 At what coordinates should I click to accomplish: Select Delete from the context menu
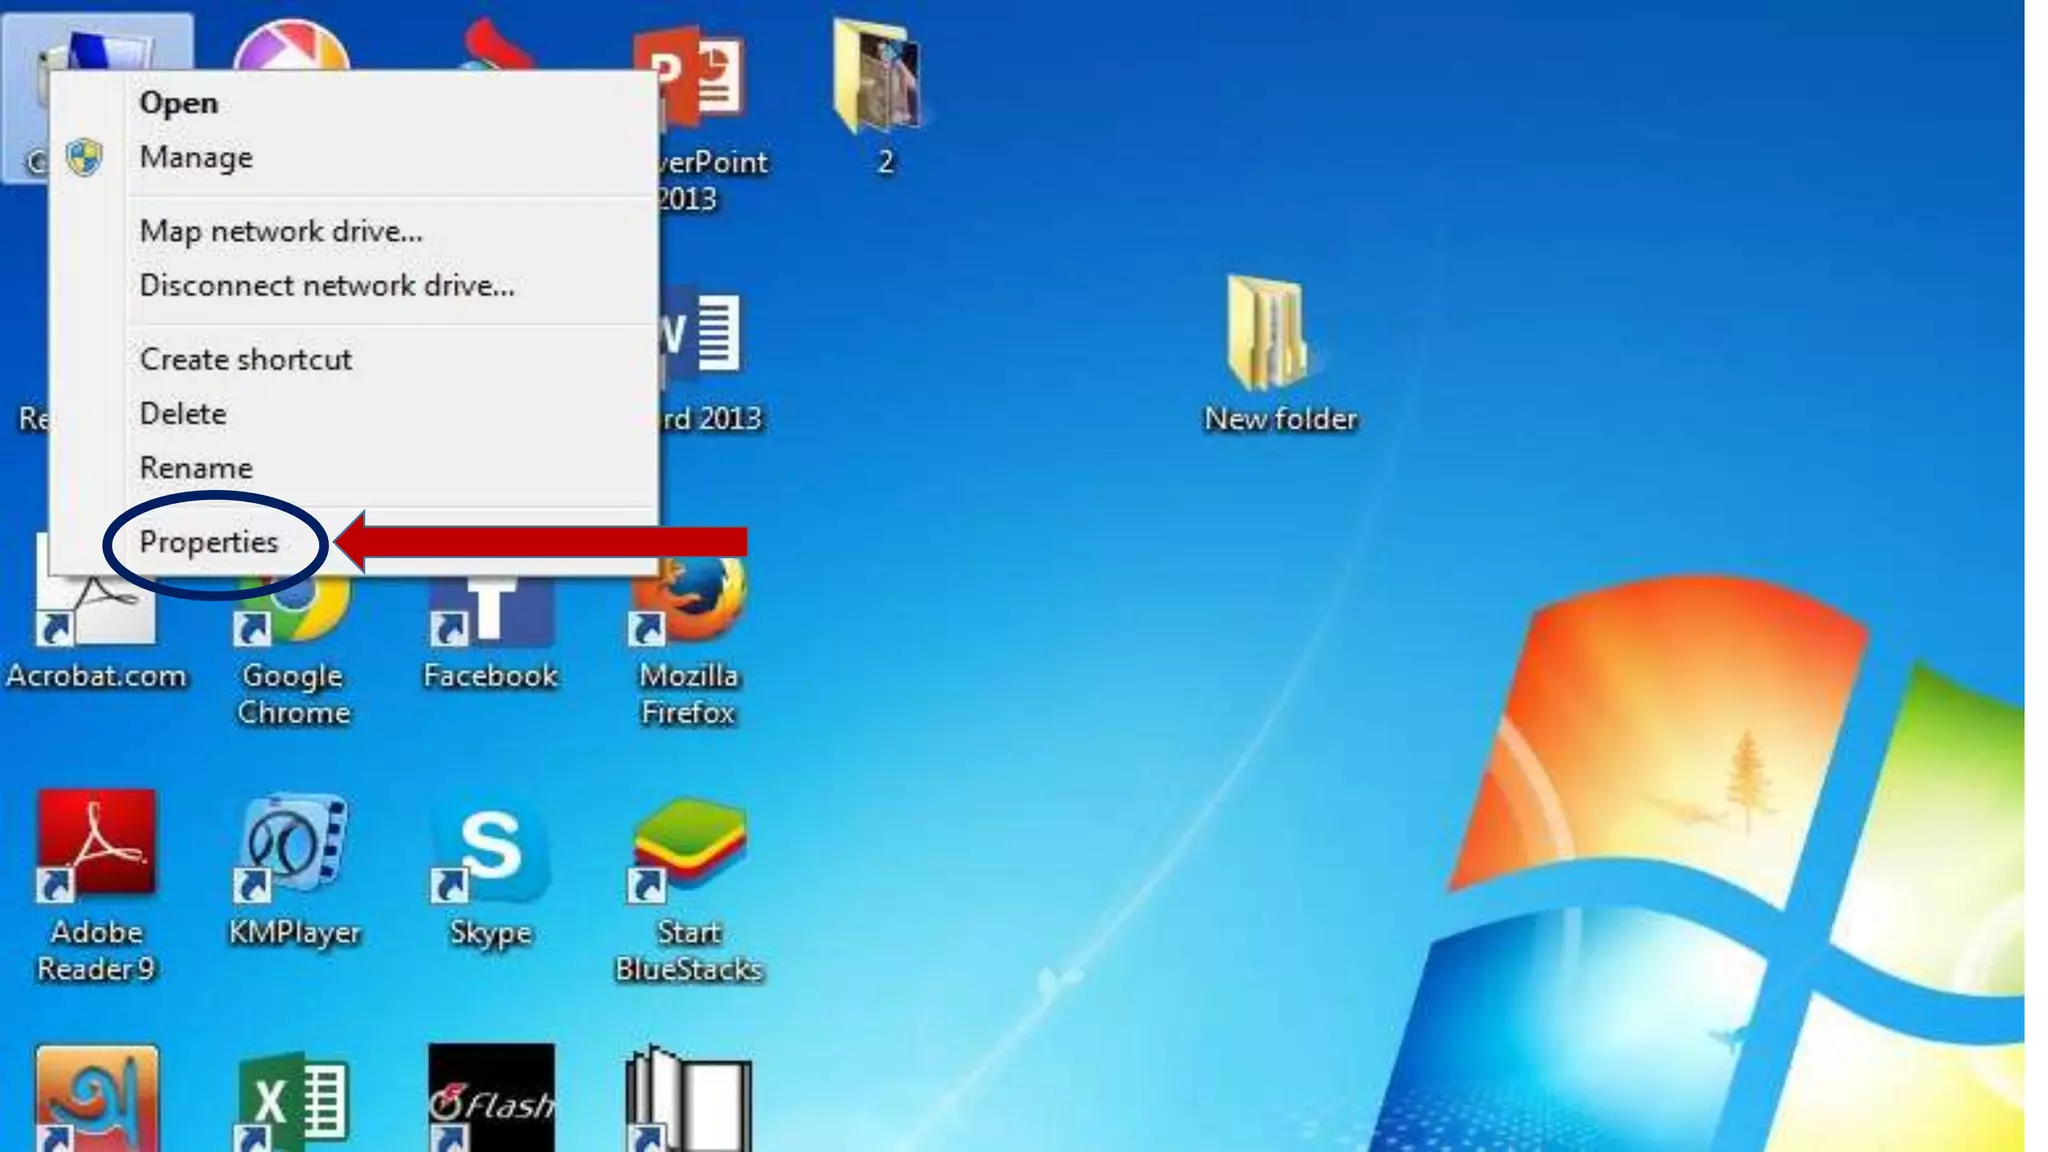click(183, 413)
